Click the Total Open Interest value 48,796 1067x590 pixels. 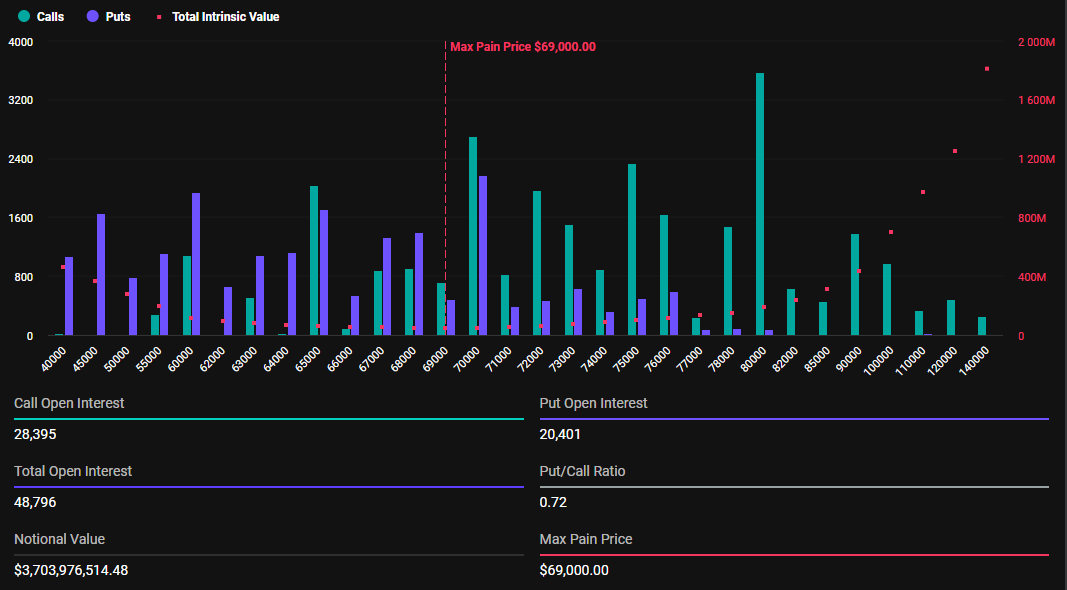[35, 502]
